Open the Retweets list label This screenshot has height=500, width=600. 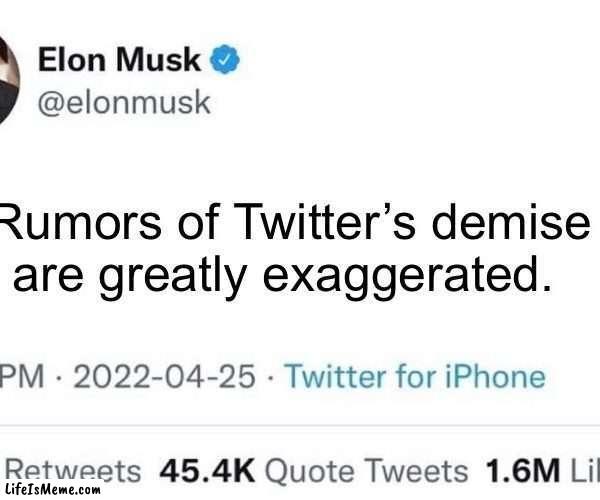click(x=72, y=469)
